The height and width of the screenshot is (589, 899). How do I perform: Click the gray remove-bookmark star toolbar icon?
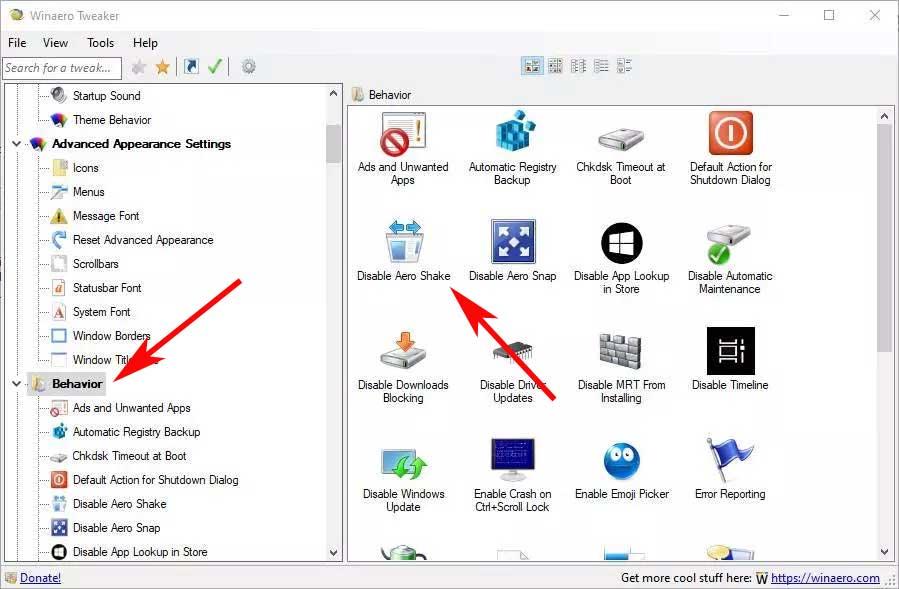[138, 67]
